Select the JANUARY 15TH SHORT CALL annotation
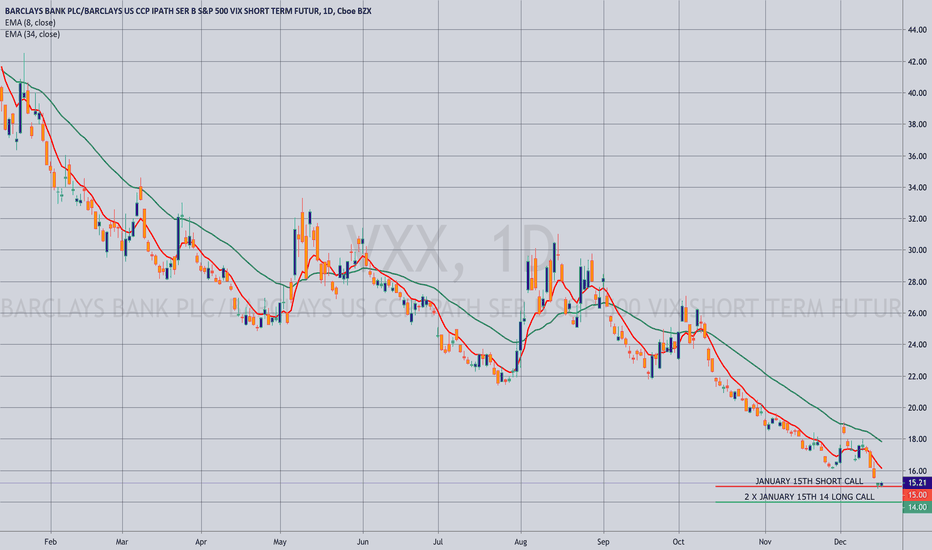Screen dimensions: 932x550 coord(809,481)
